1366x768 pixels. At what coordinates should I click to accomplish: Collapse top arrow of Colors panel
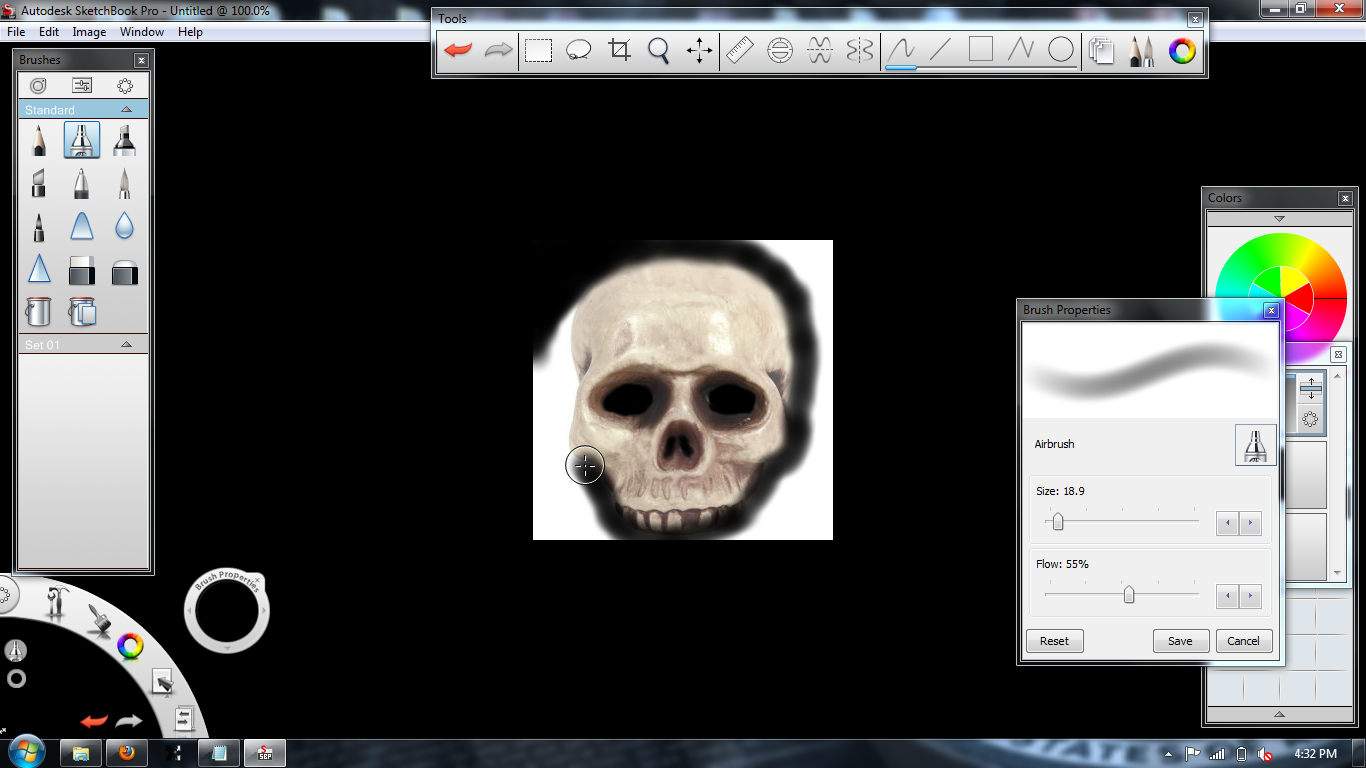[1279, 219]
